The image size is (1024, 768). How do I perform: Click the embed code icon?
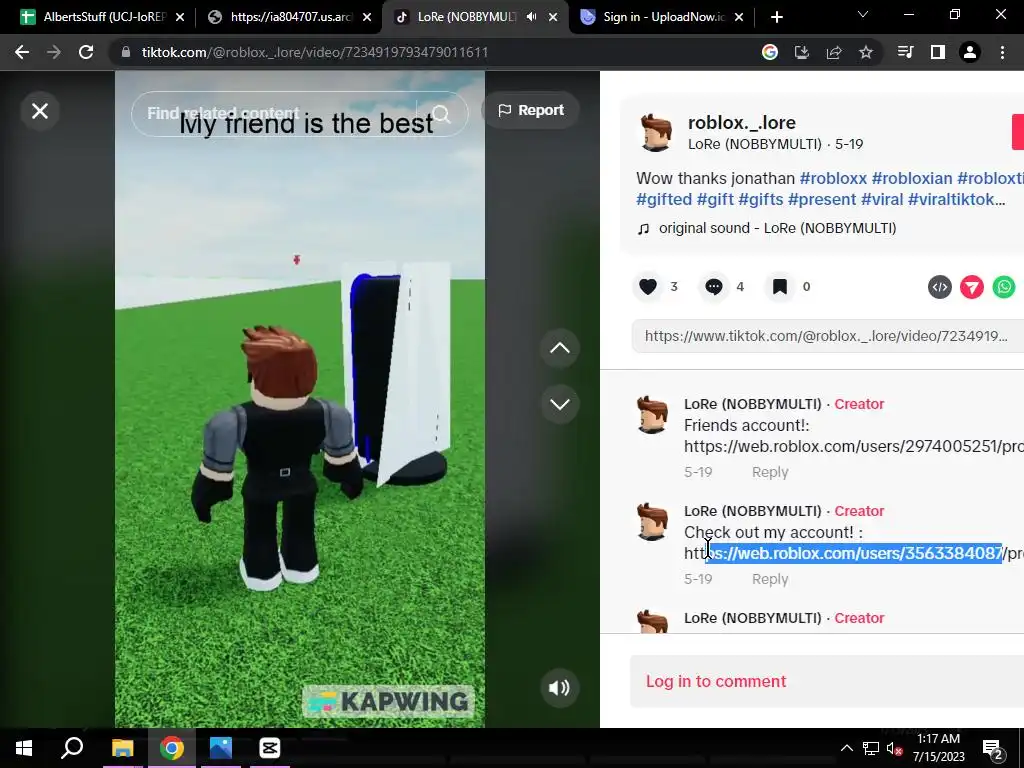click(x=940, y=287)
